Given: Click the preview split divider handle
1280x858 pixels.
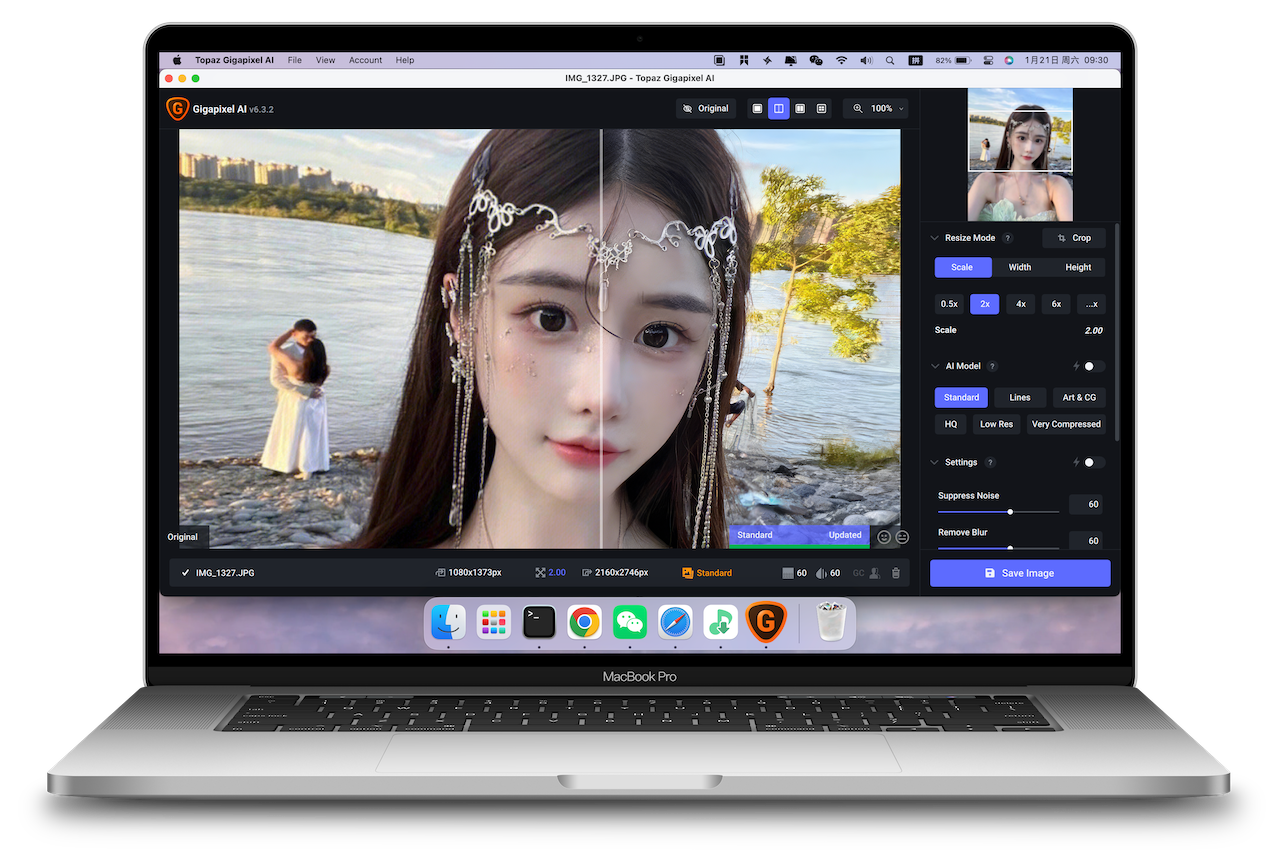Looking at the screenshot, I should pos(601,339).
